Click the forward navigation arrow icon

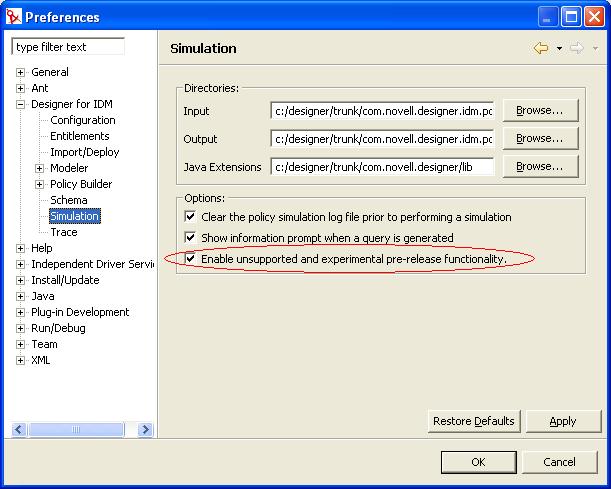(577, 48)
